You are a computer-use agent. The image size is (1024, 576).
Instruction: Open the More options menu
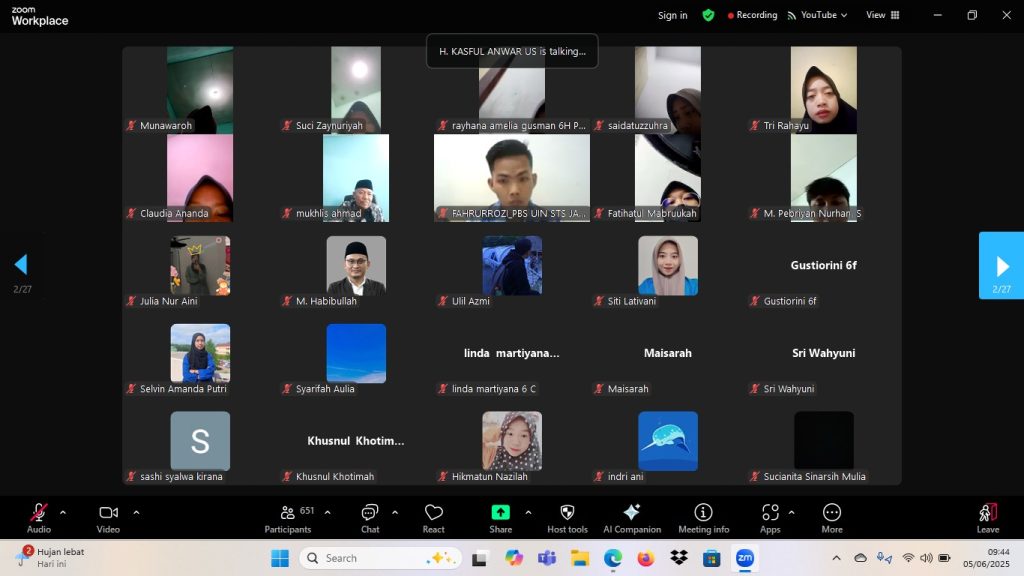(x=831, y=517)
